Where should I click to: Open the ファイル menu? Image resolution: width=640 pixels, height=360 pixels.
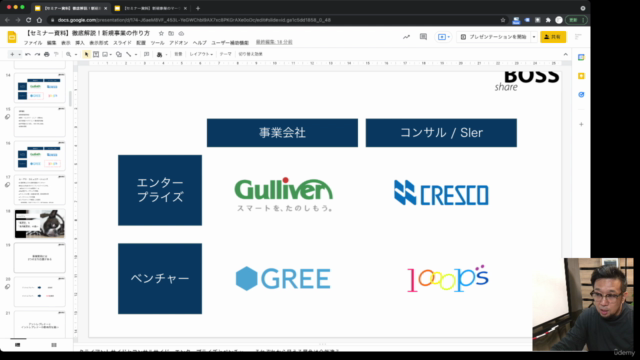coord(33,43)
